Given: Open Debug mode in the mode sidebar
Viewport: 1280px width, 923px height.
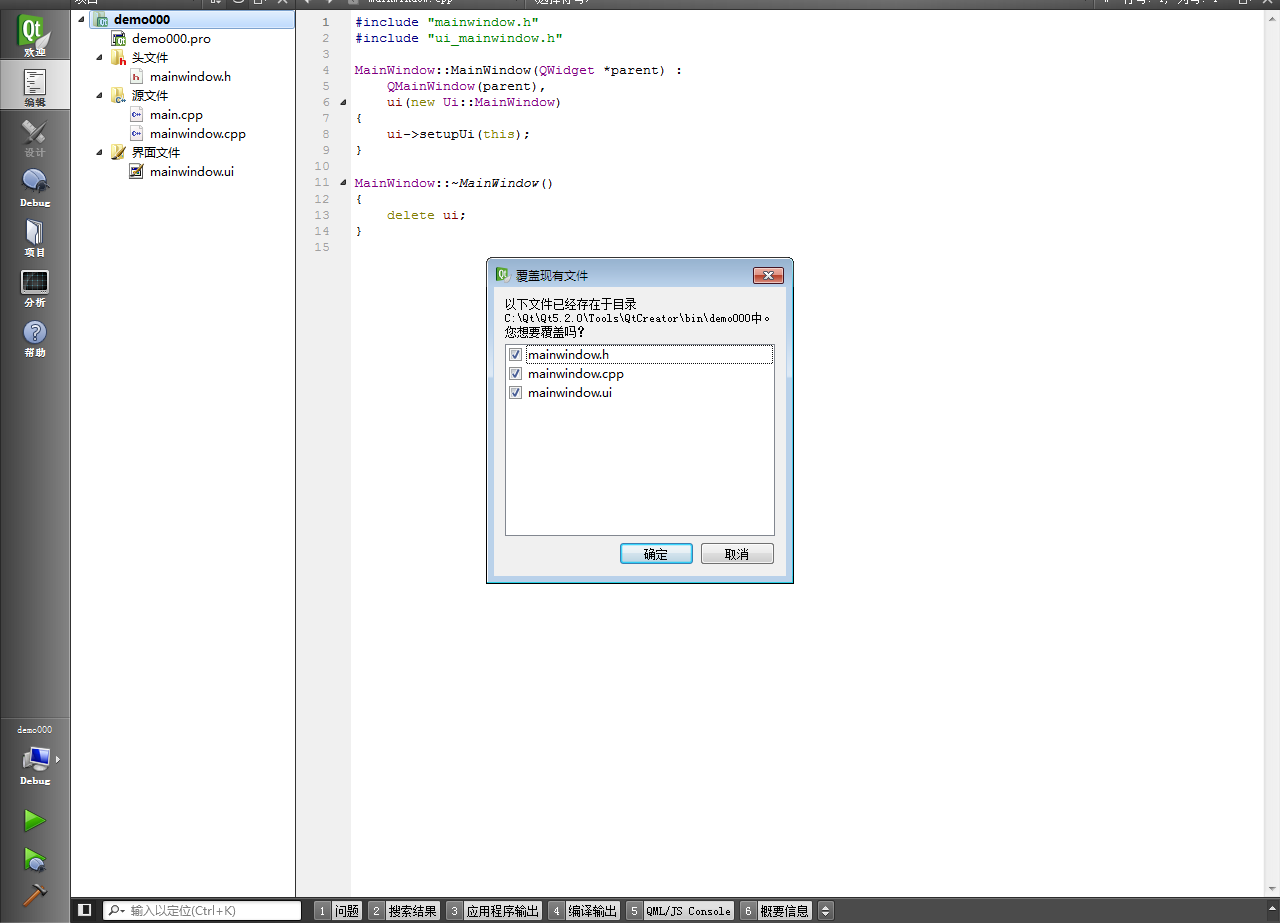Looking at the screenshot, I should 35,188.
